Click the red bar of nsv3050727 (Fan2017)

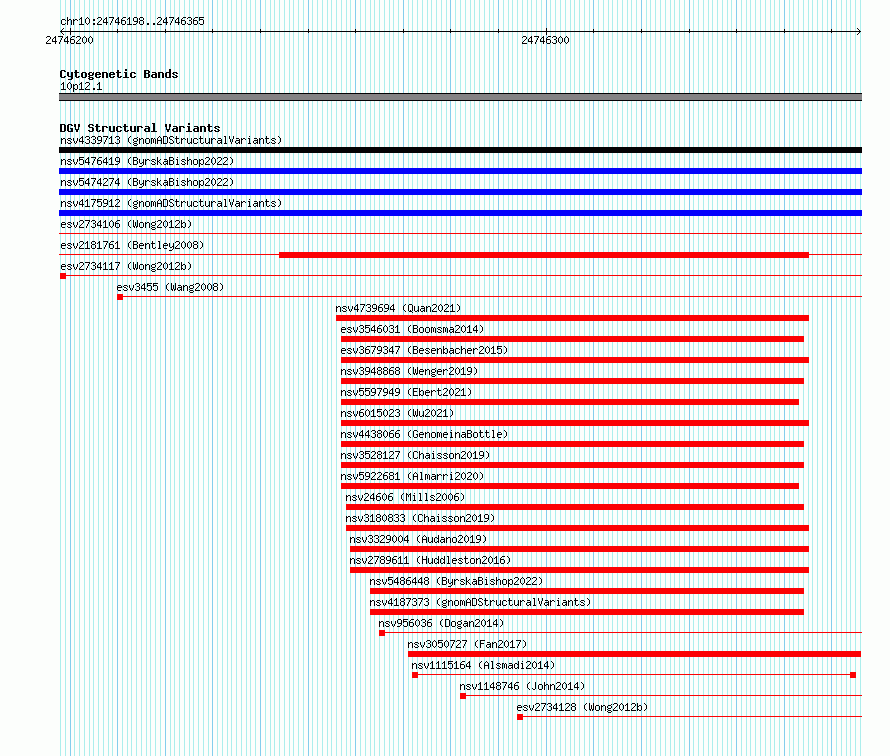click(635, 654)
